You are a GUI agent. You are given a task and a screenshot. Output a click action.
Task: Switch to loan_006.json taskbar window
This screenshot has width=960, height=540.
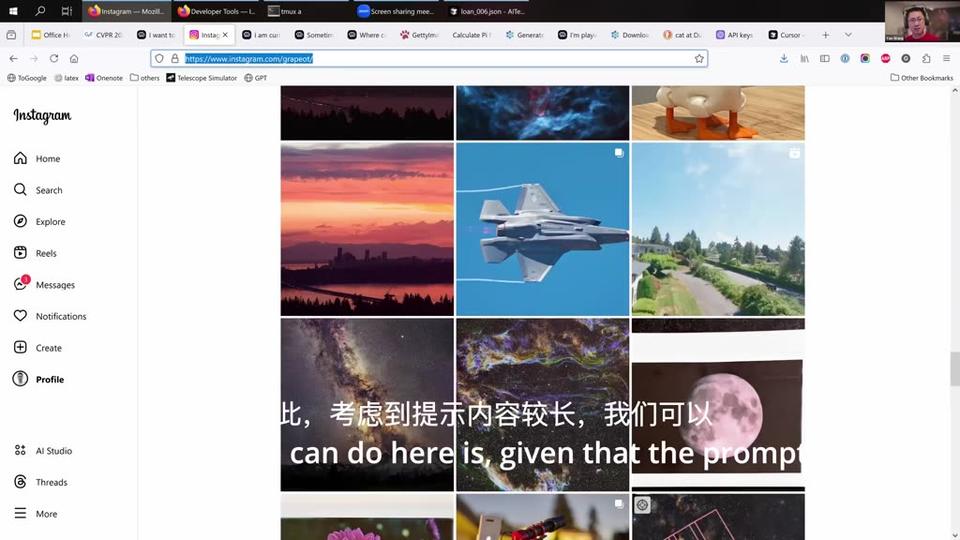tap(487, 11)
